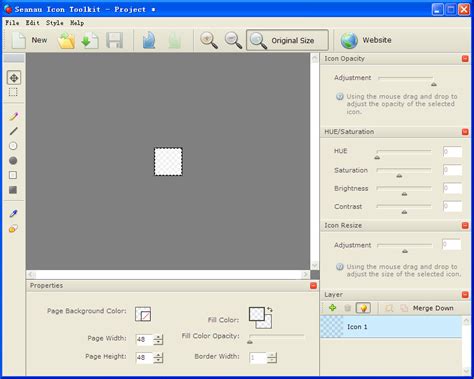The image size is (474, 379).
Task: Click the Icon Resize value field
Action: click(452, 244)
